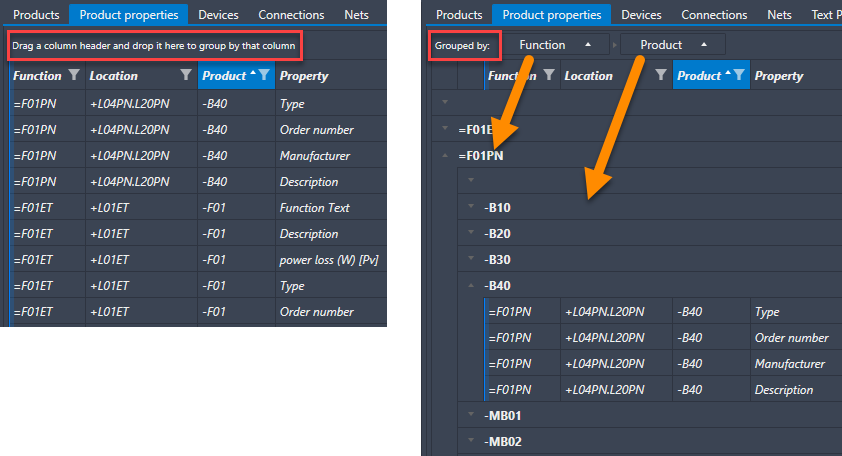This screenshot has width=842, height=456.
Task: Click Function column filter icon in left panel
Action: pyautogui.click(x=74, y=75)
